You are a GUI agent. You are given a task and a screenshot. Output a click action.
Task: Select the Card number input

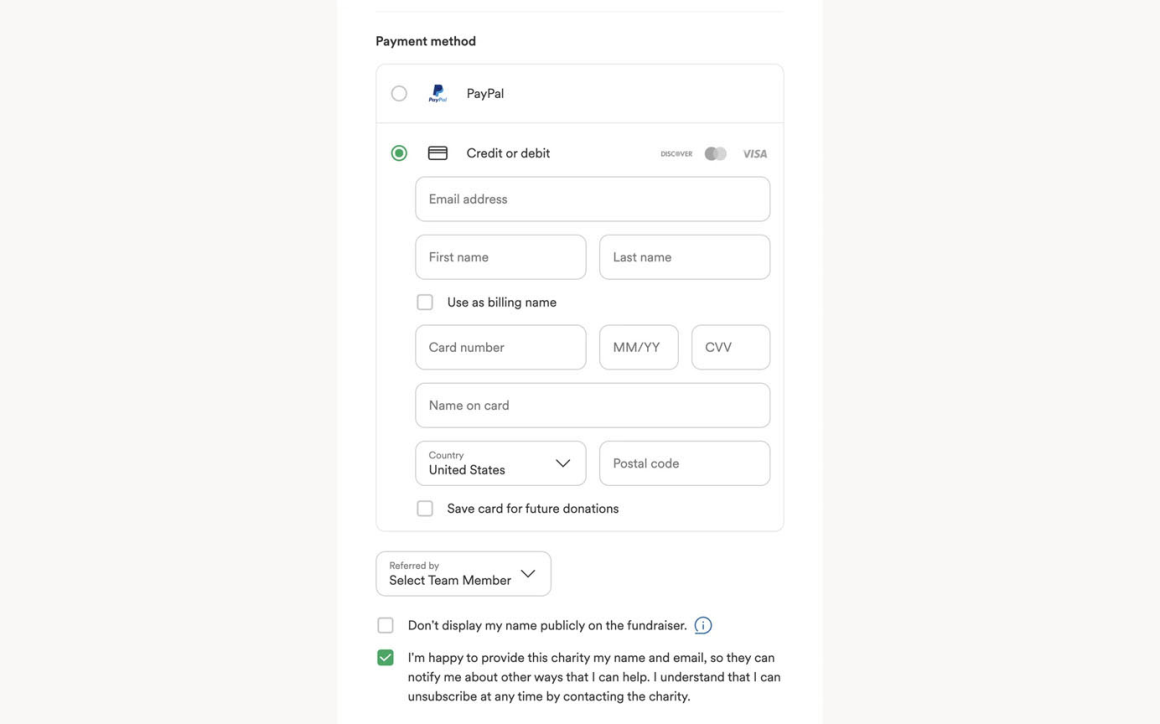pos(500,347)
